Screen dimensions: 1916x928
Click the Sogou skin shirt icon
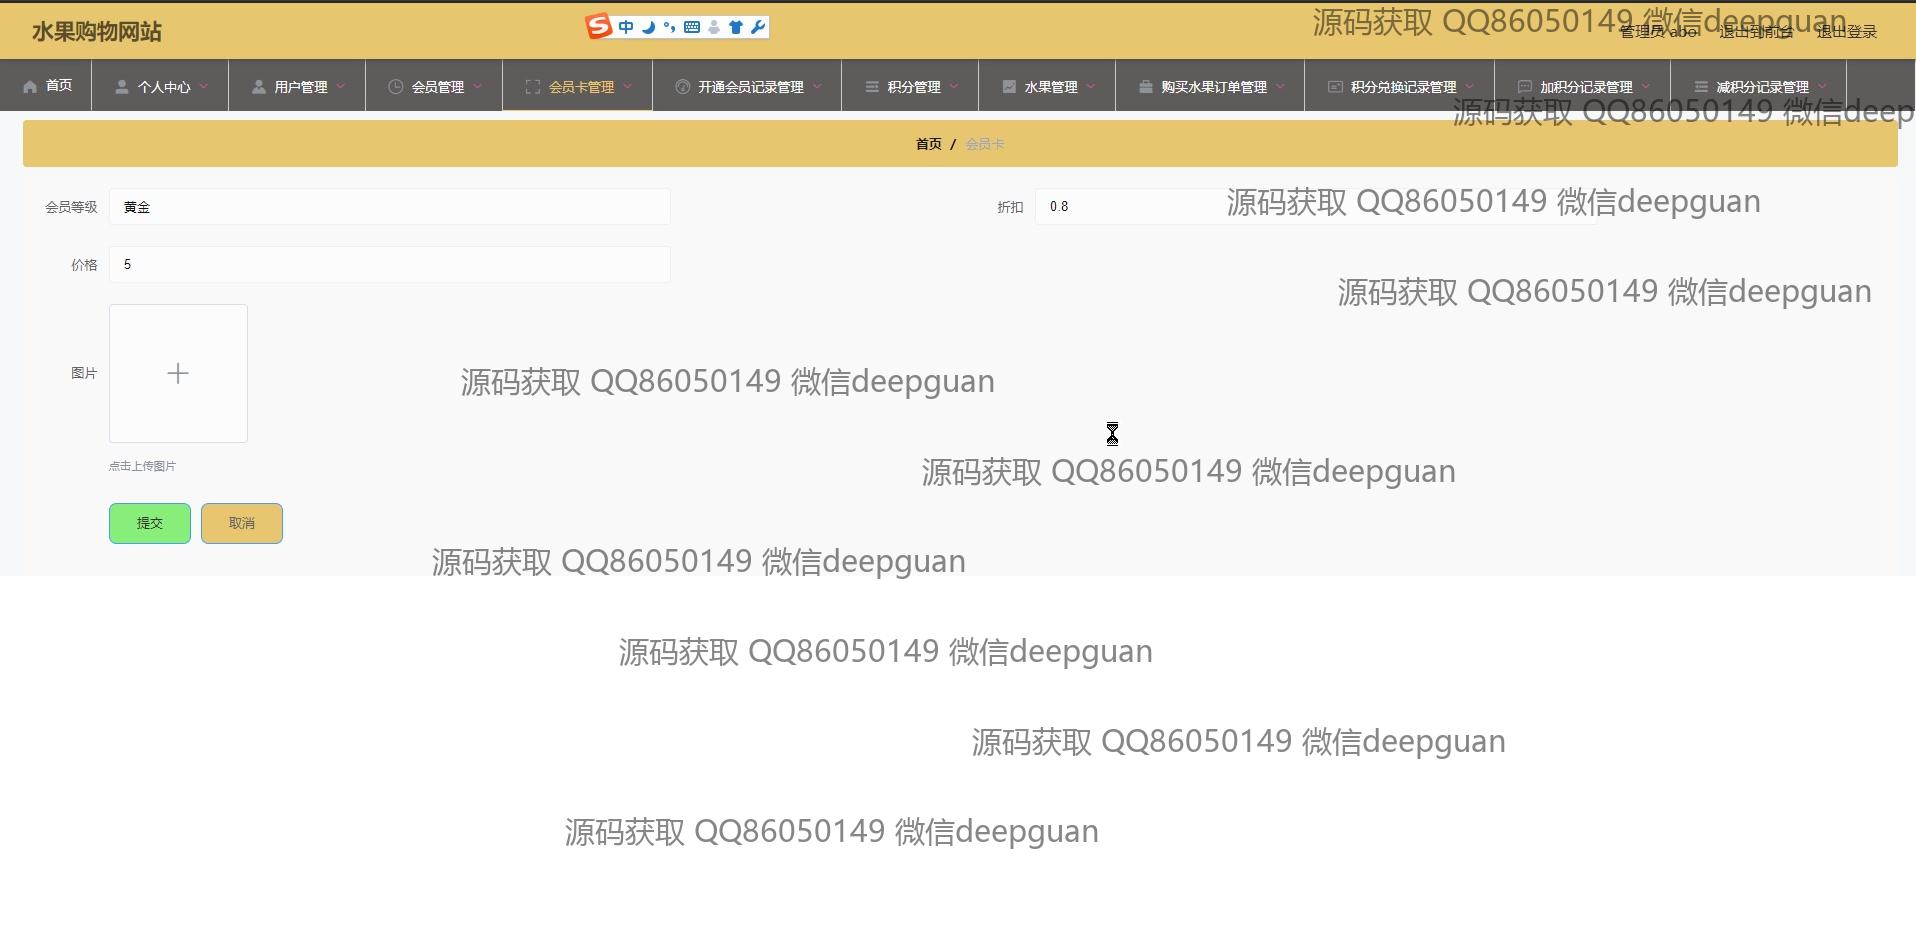(x=735, y=27)
